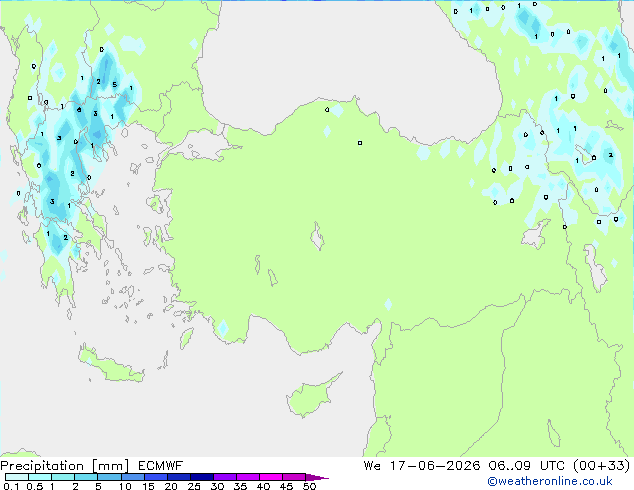Pick the bright magenta swatch between 40 and 45
Viewport: 634px width, 490px height.
(271, 477)
